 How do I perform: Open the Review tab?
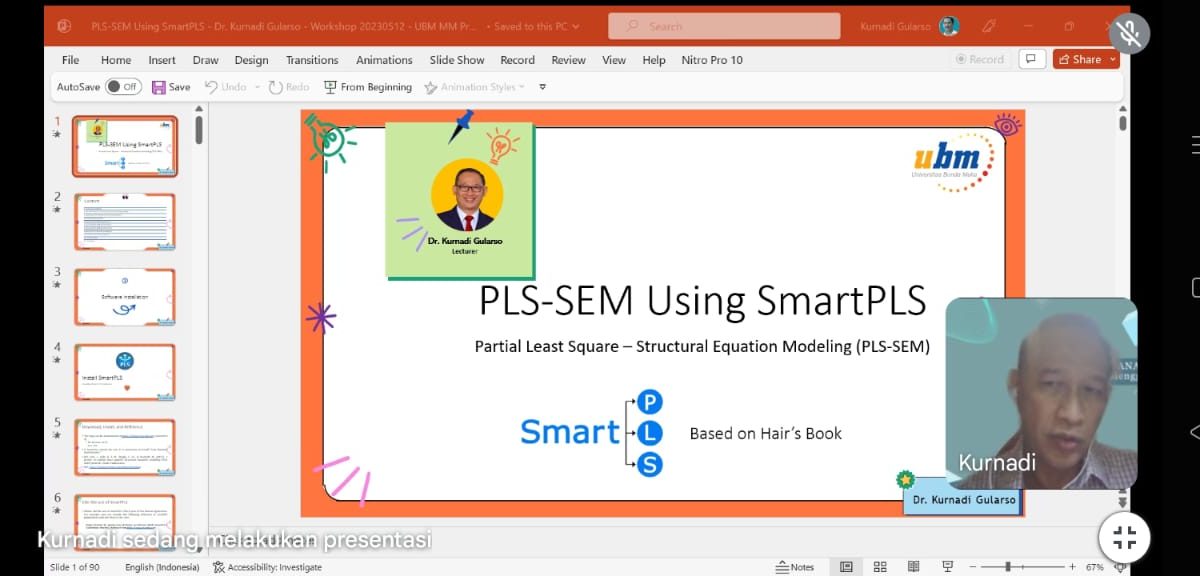[x=568, y=60]
